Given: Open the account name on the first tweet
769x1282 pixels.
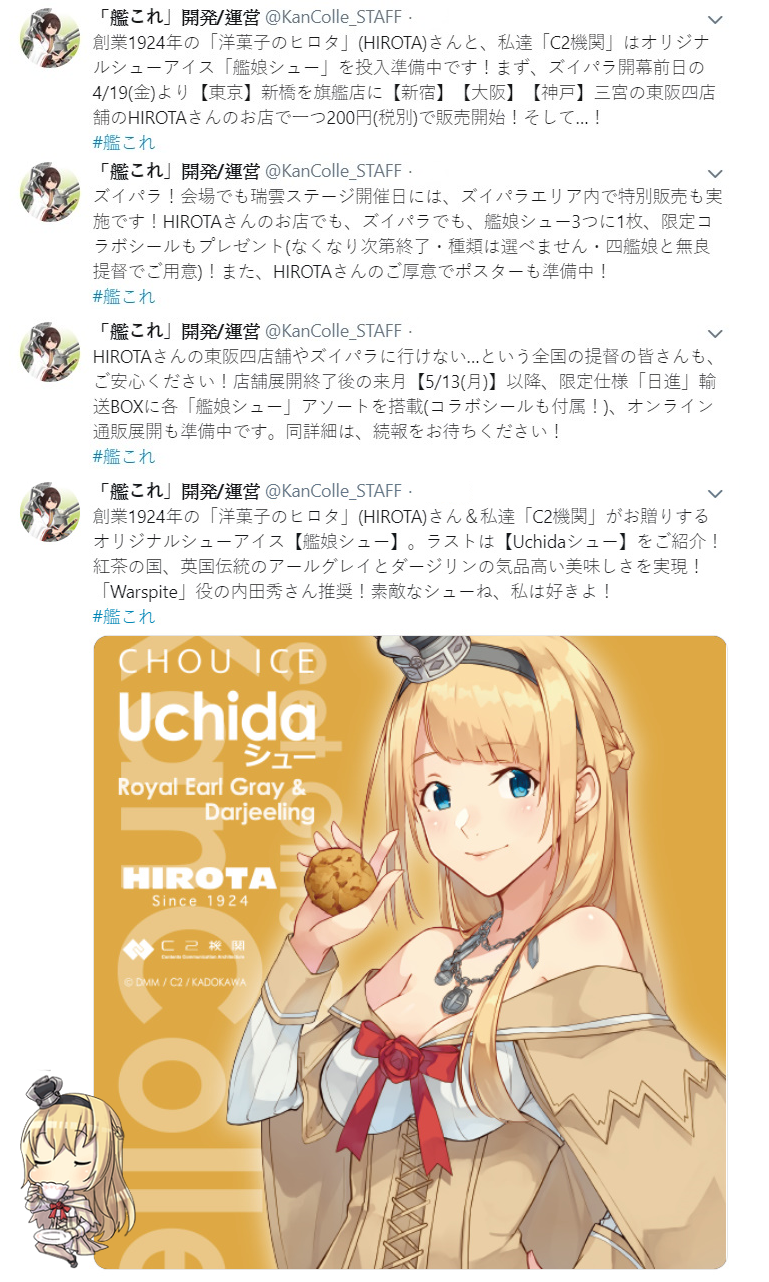Looking at the screenshot, I should [x=176, y=16].
